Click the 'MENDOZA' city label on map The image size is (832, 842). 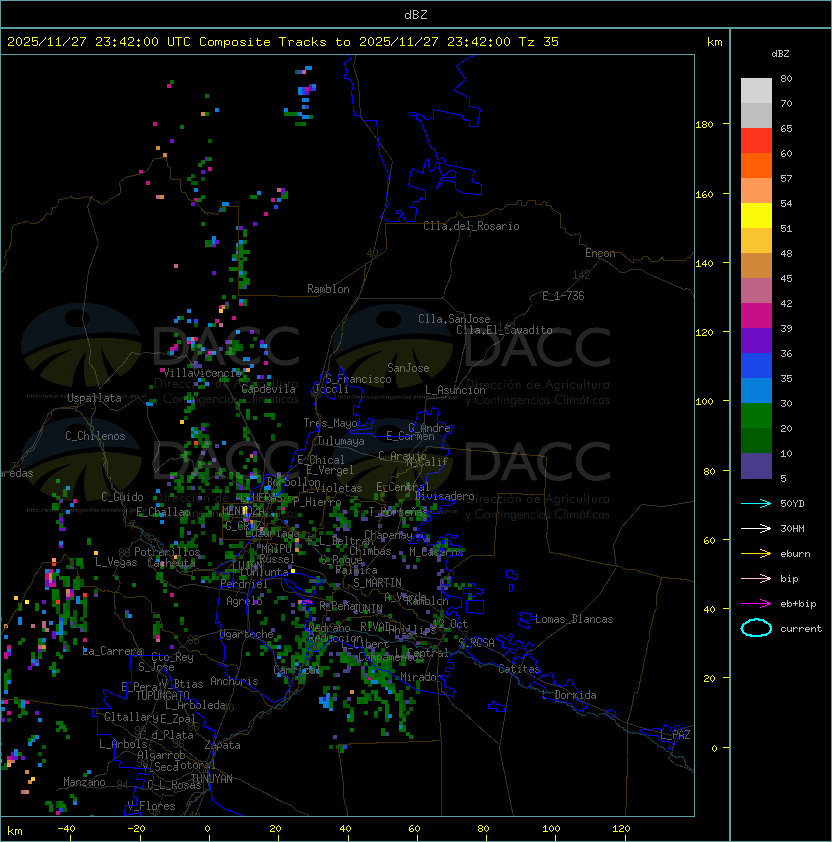coord(243,510)
